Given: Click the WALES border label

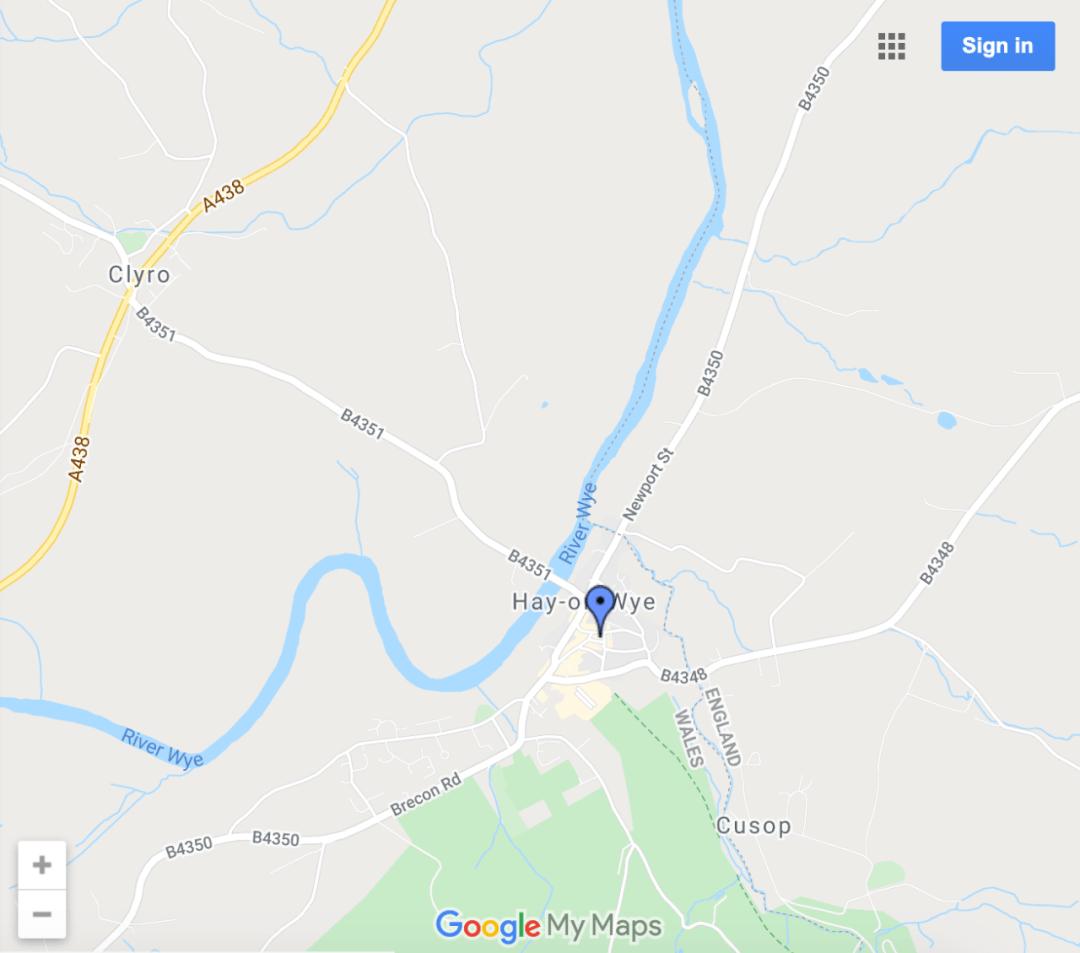Looking at the screenshot, I should [x=688, y=738].
